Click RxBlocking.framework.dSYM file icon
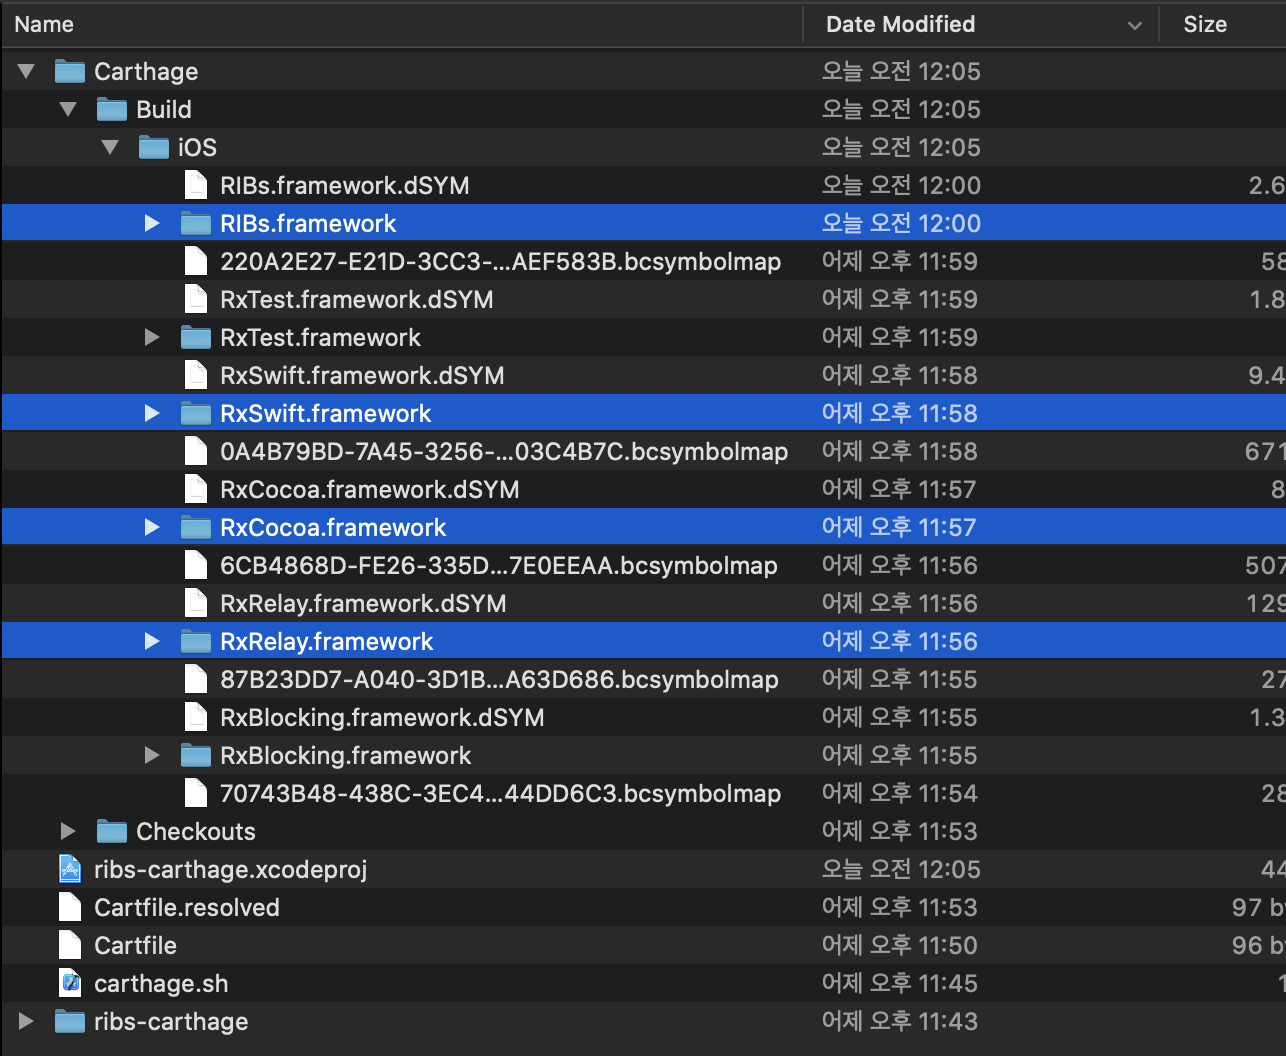The width and height of the screenshot is (1286, 1056). click(x=196, y=717)
